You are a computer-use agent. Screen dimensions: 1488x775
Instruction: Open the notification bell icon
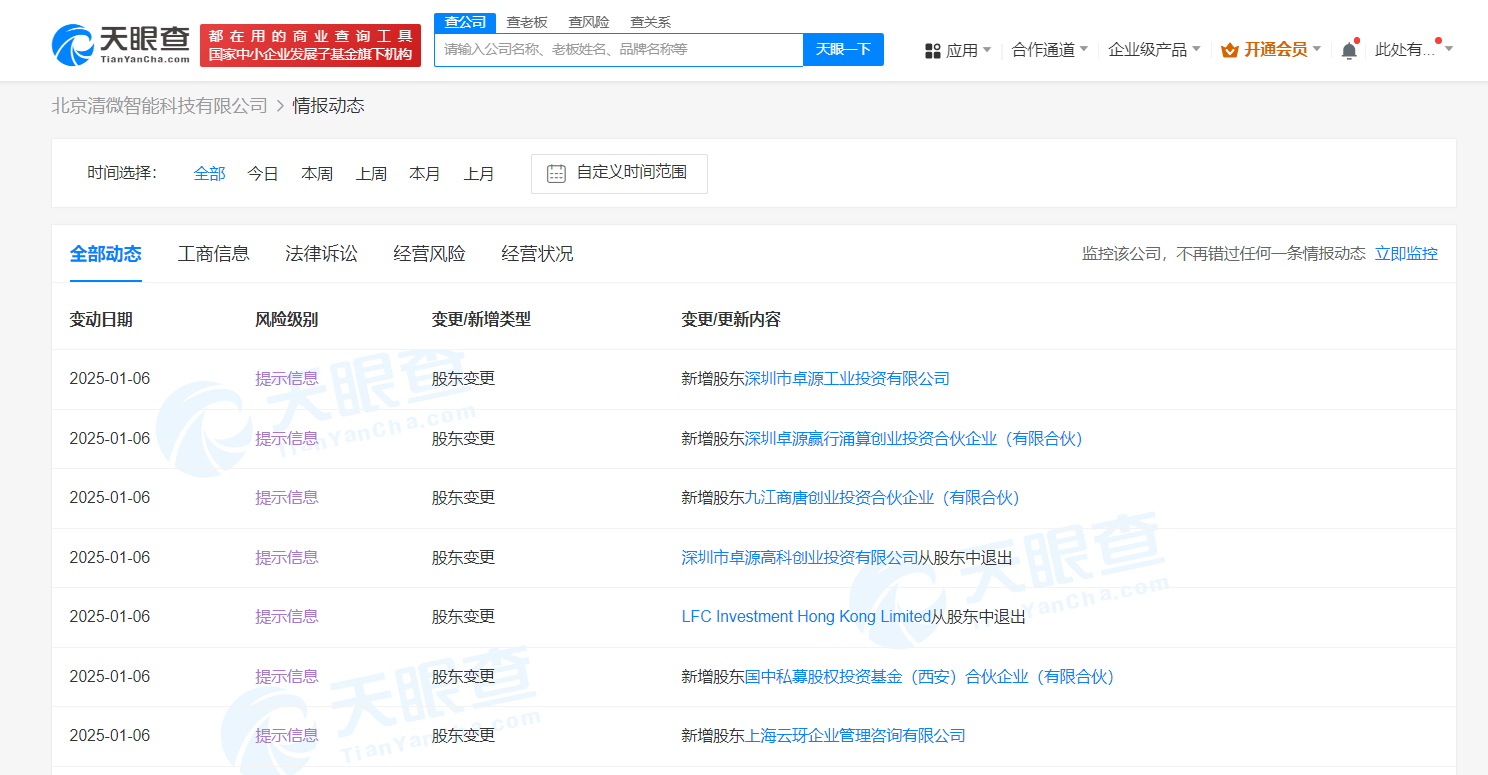[x=1349, y=50]
